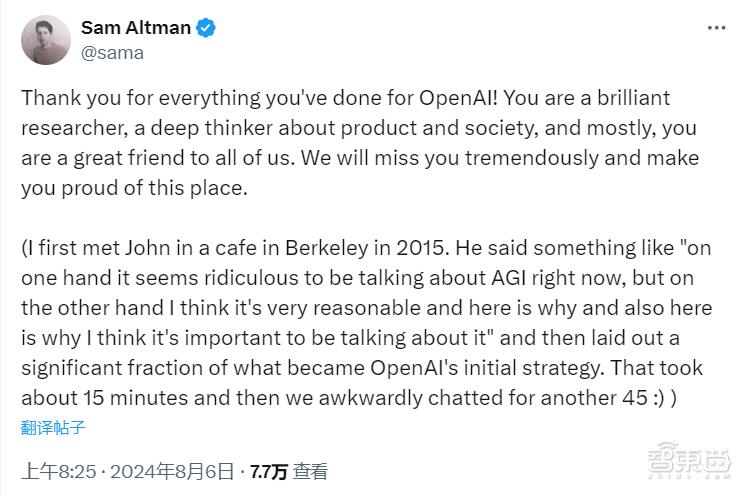Click the ":)" smiley ending the tweet

(652, 400)
